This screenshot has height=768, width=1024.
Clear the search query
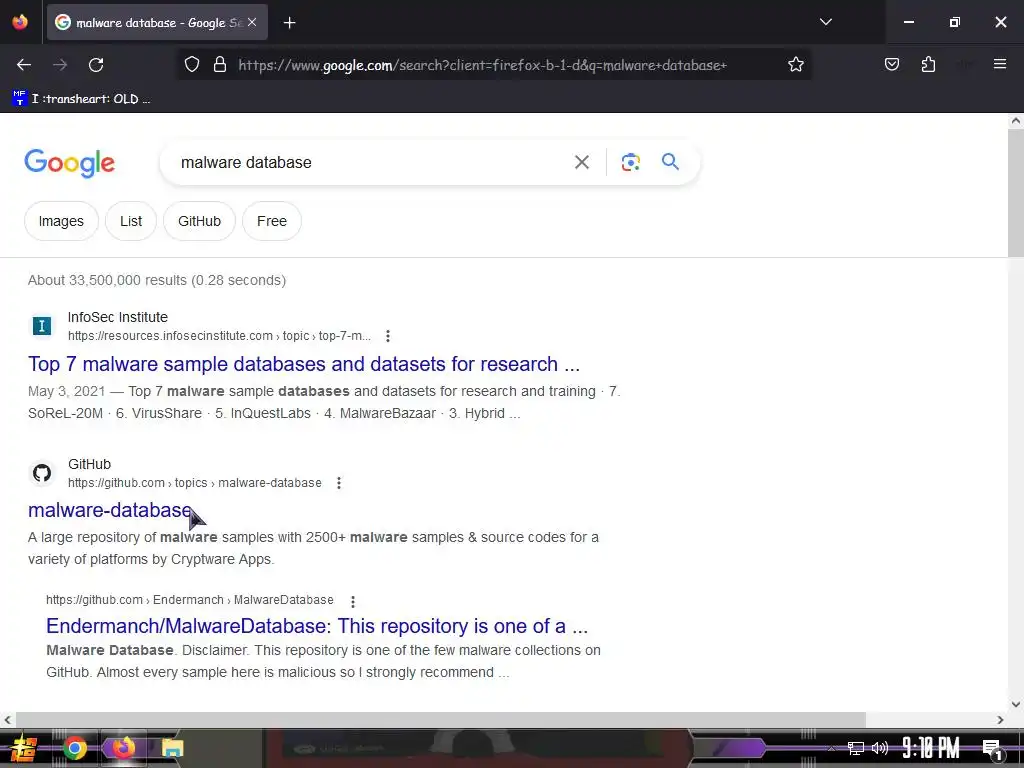click(x=581, y=162)
